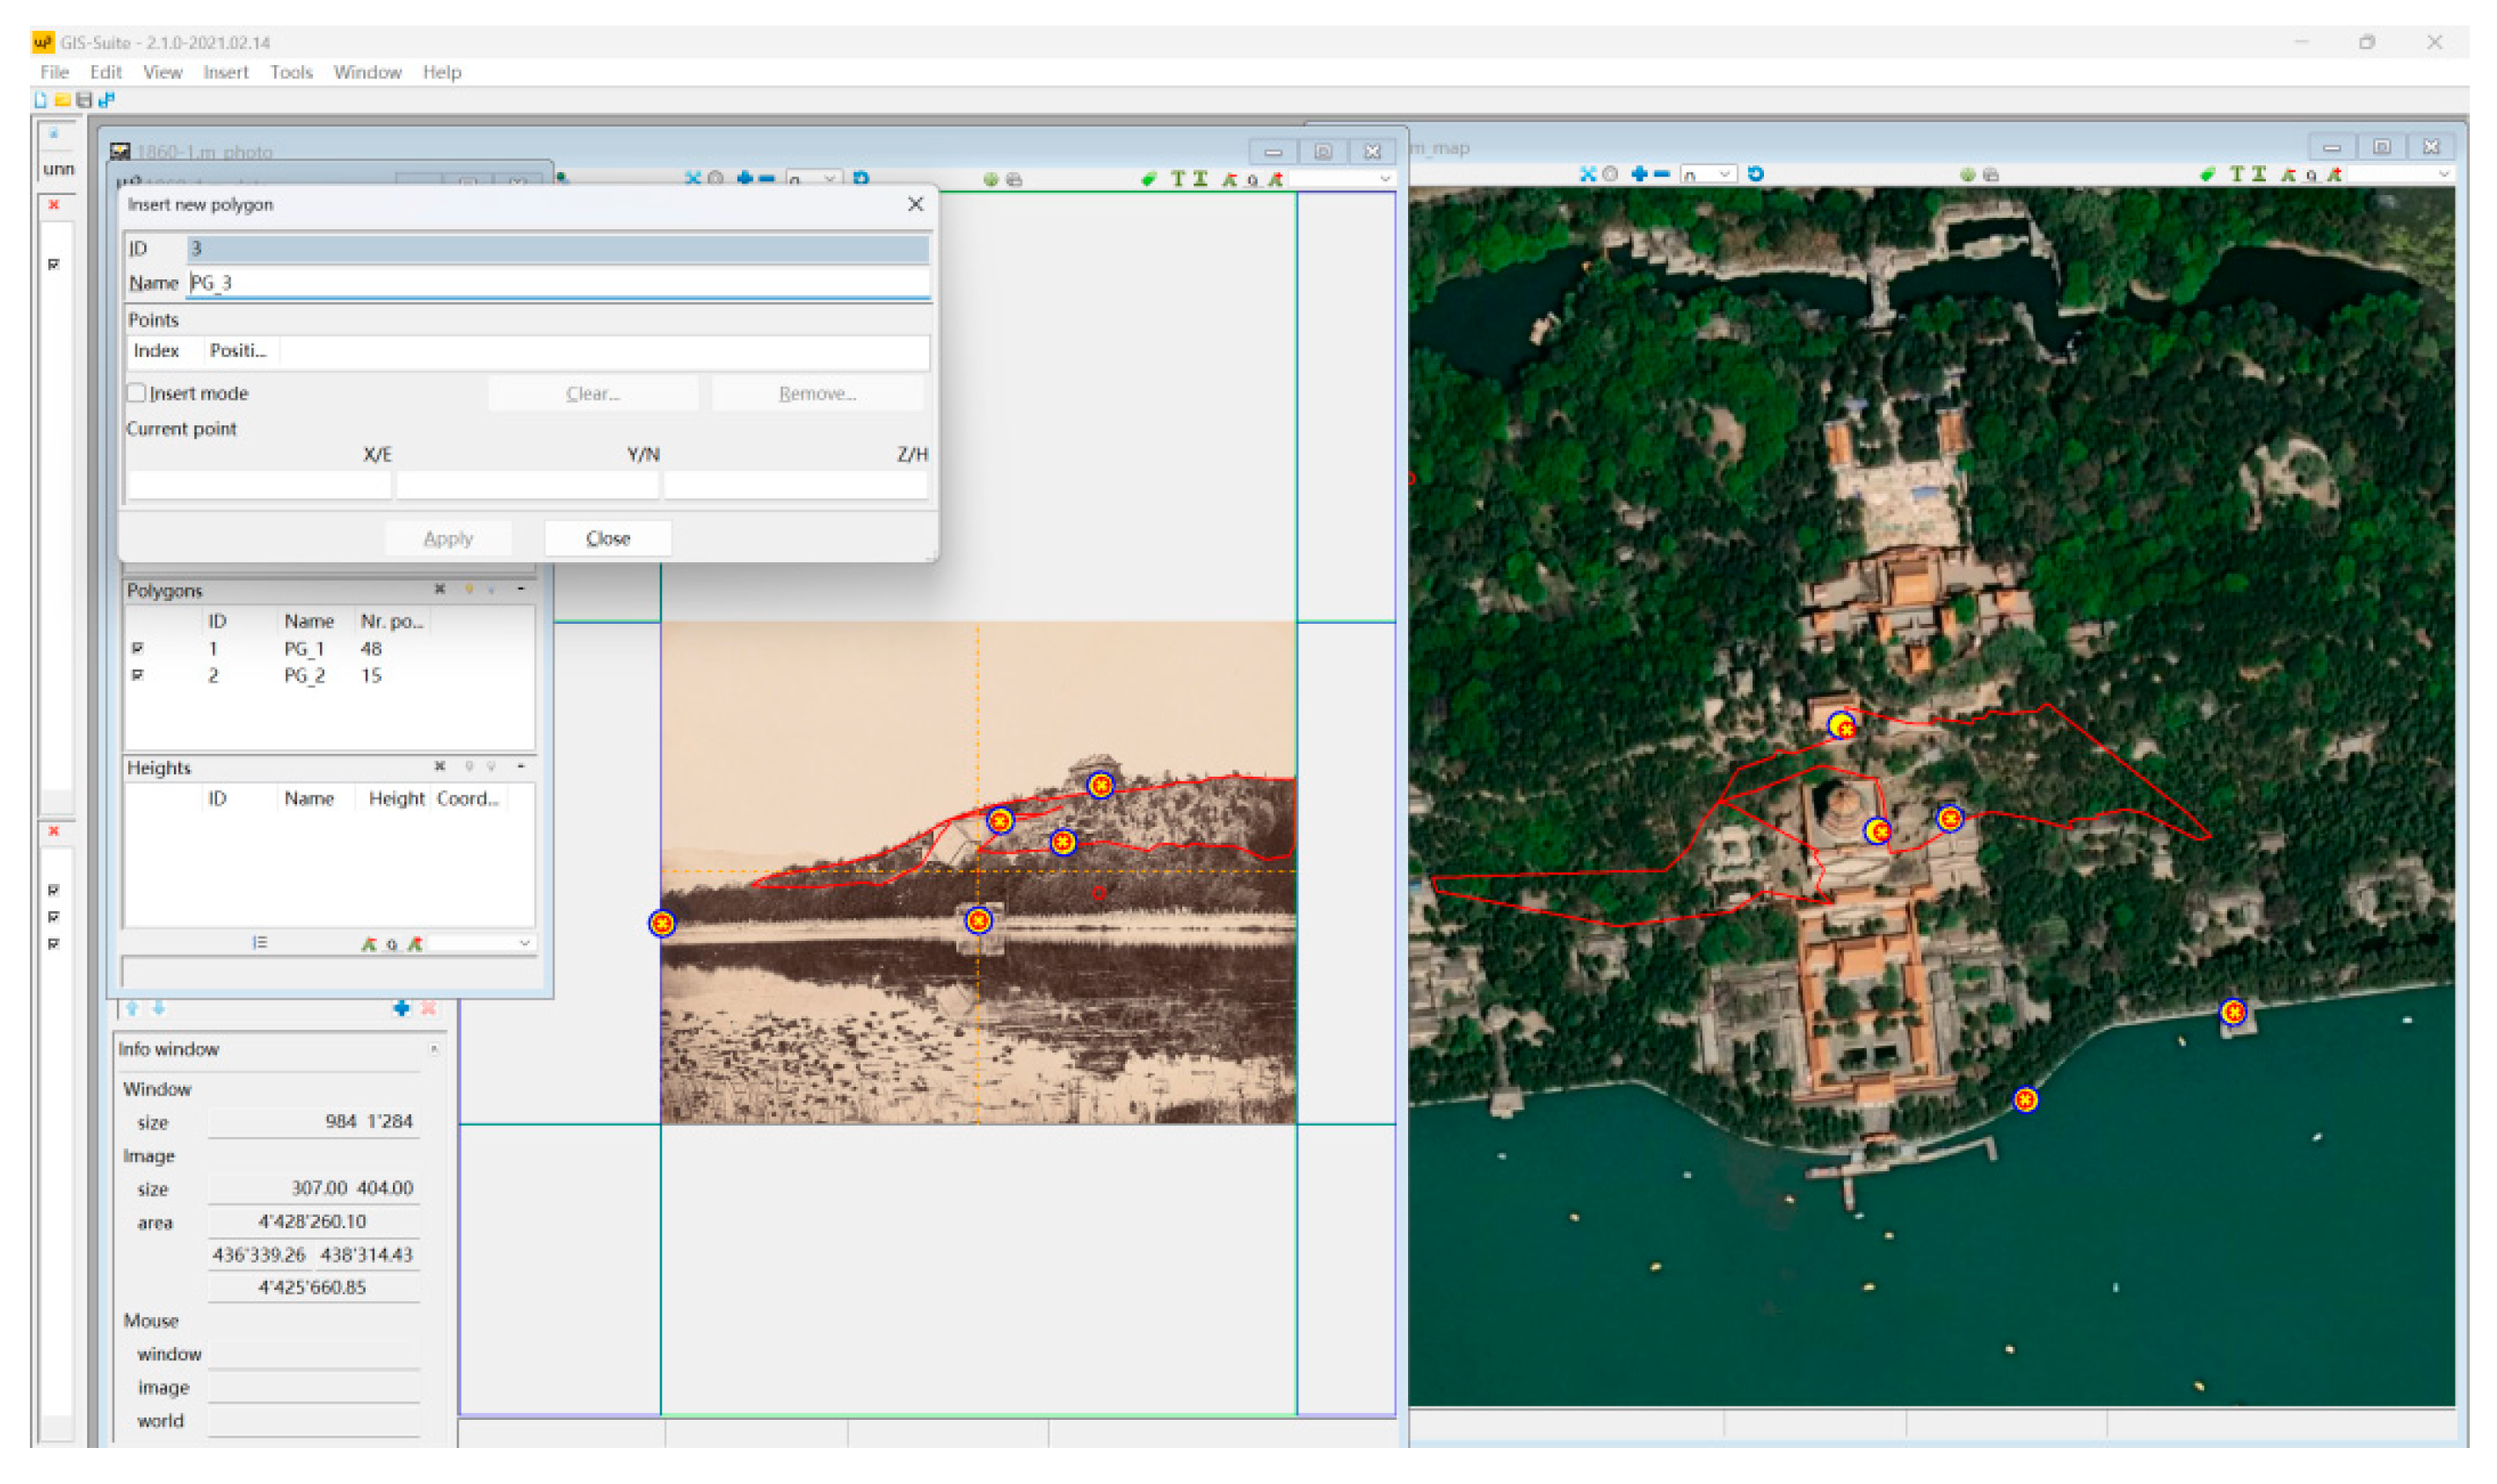This screenshot has height=1484, width=2497.
Task: Select the pan/move tool on the map toolbar
Action: pos(1590,176)
